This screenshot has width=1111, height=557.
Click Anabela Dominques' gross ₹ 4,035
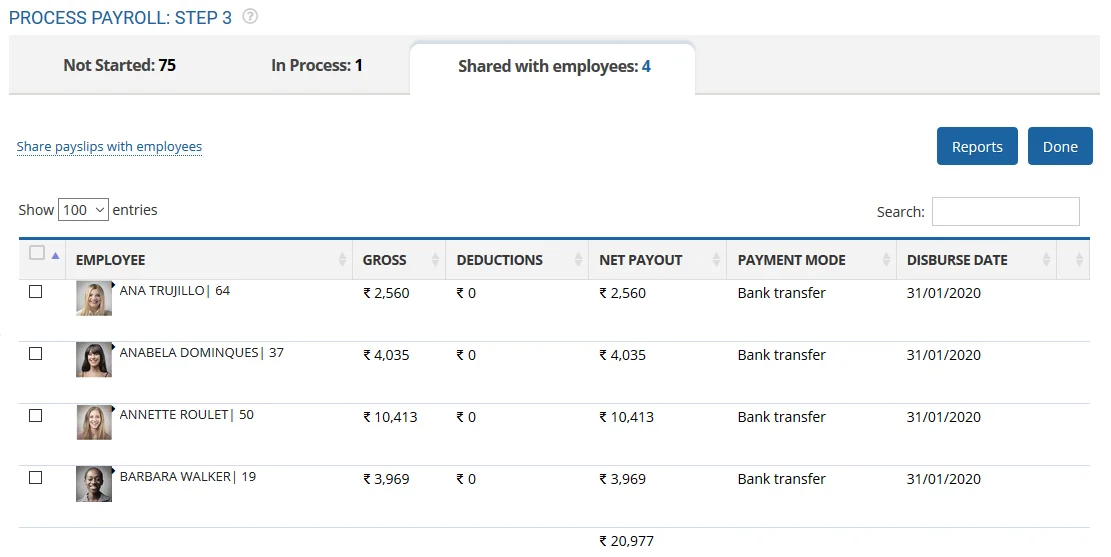[386, 355]
